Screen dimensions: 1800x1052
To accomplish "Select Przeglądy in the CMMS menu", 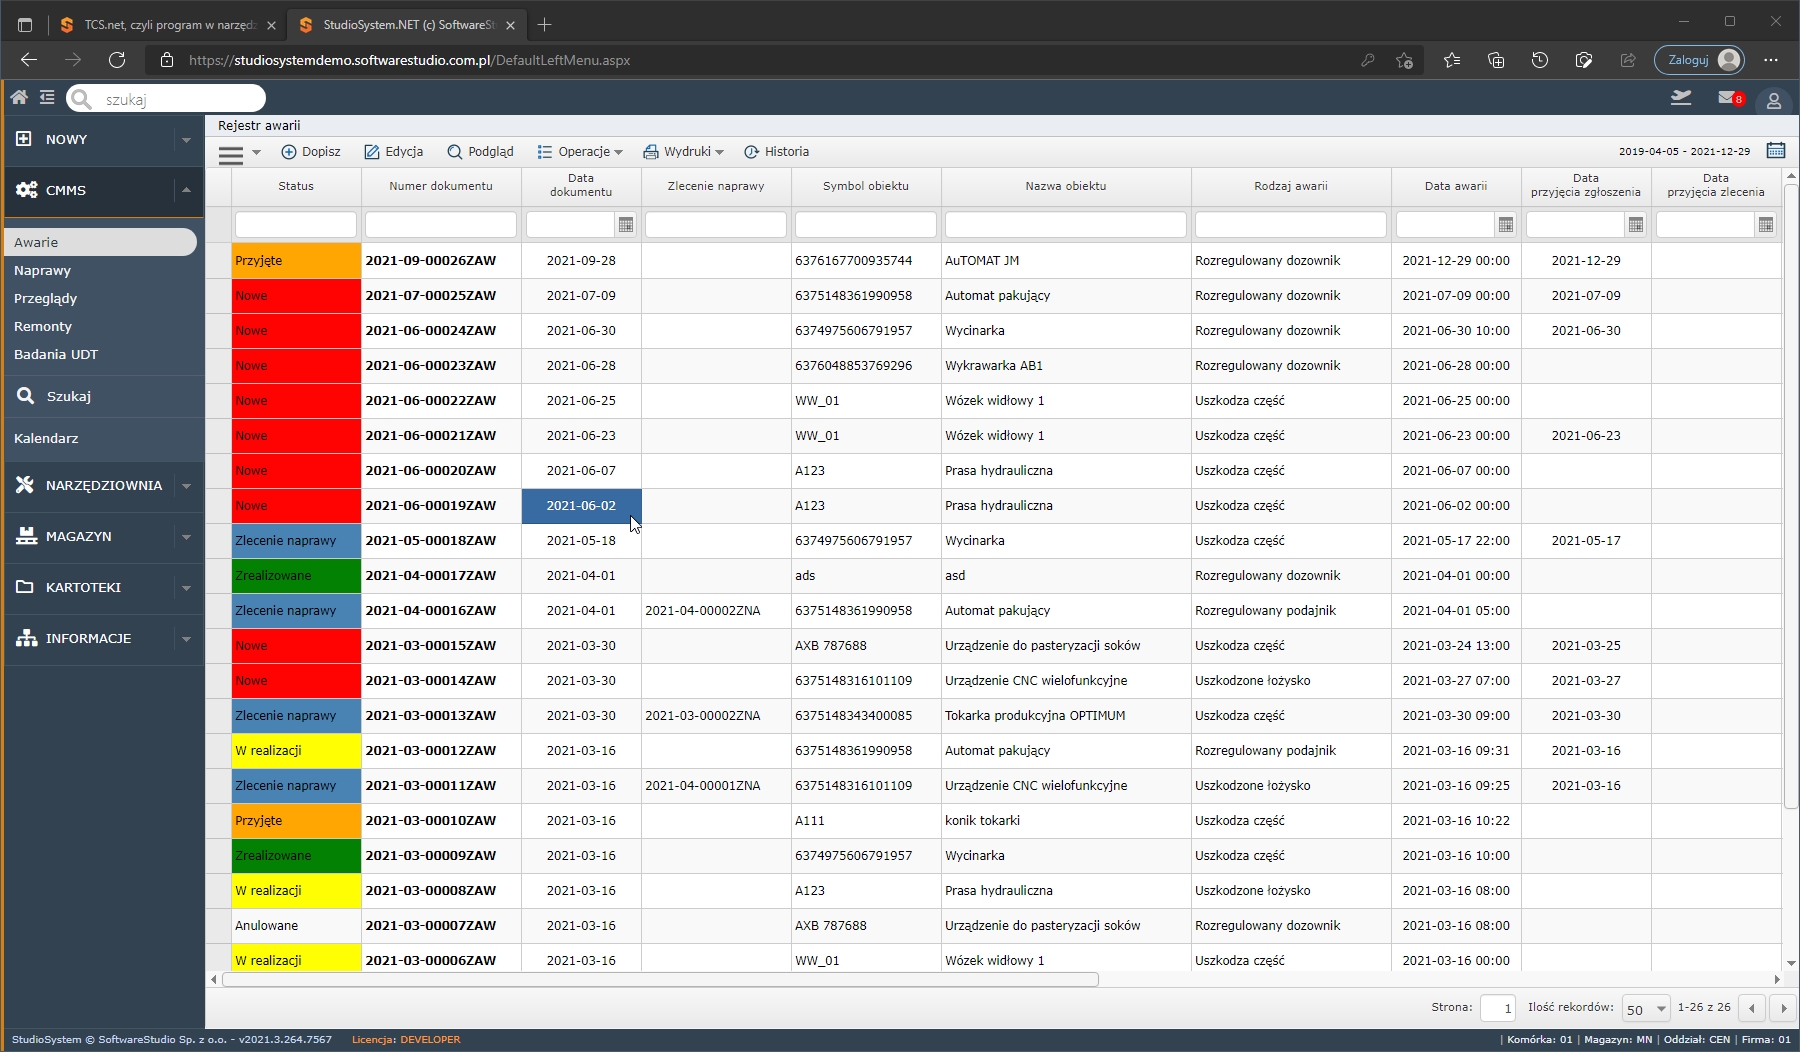I will point(45,298).
